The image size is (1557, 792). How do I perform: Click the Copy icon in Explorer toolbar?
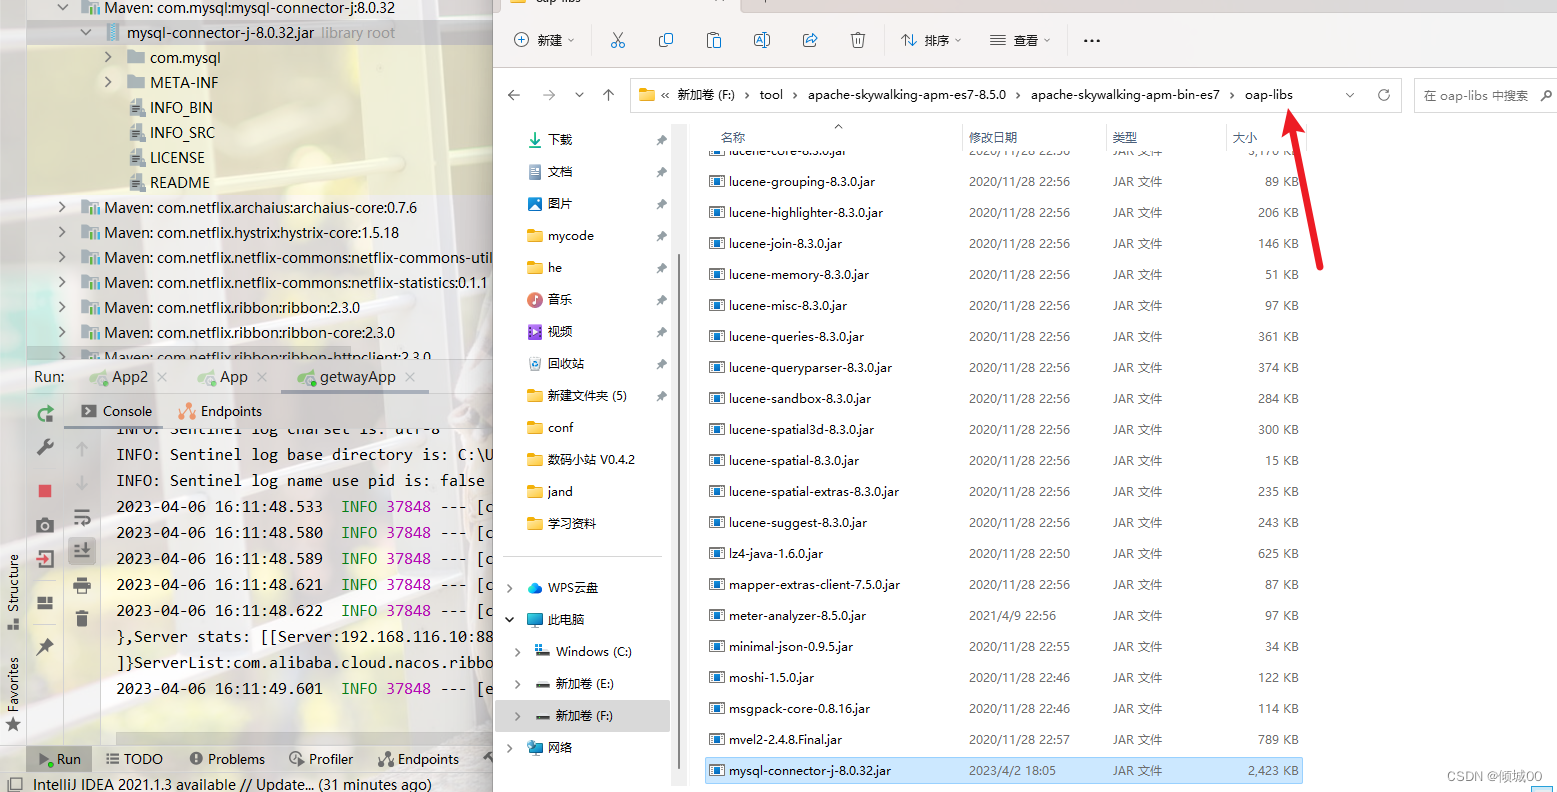[666, 40]
